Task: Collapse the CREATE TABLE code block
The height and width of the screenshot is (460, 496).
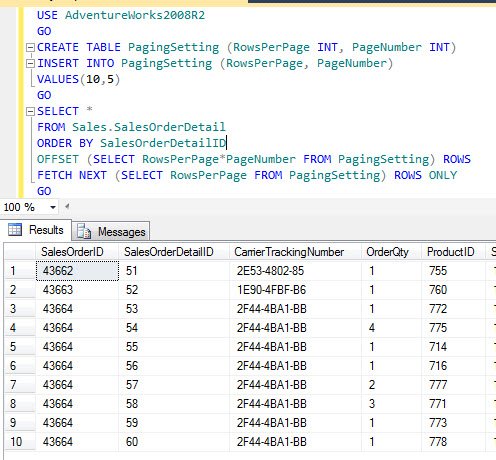Action: 30,47
